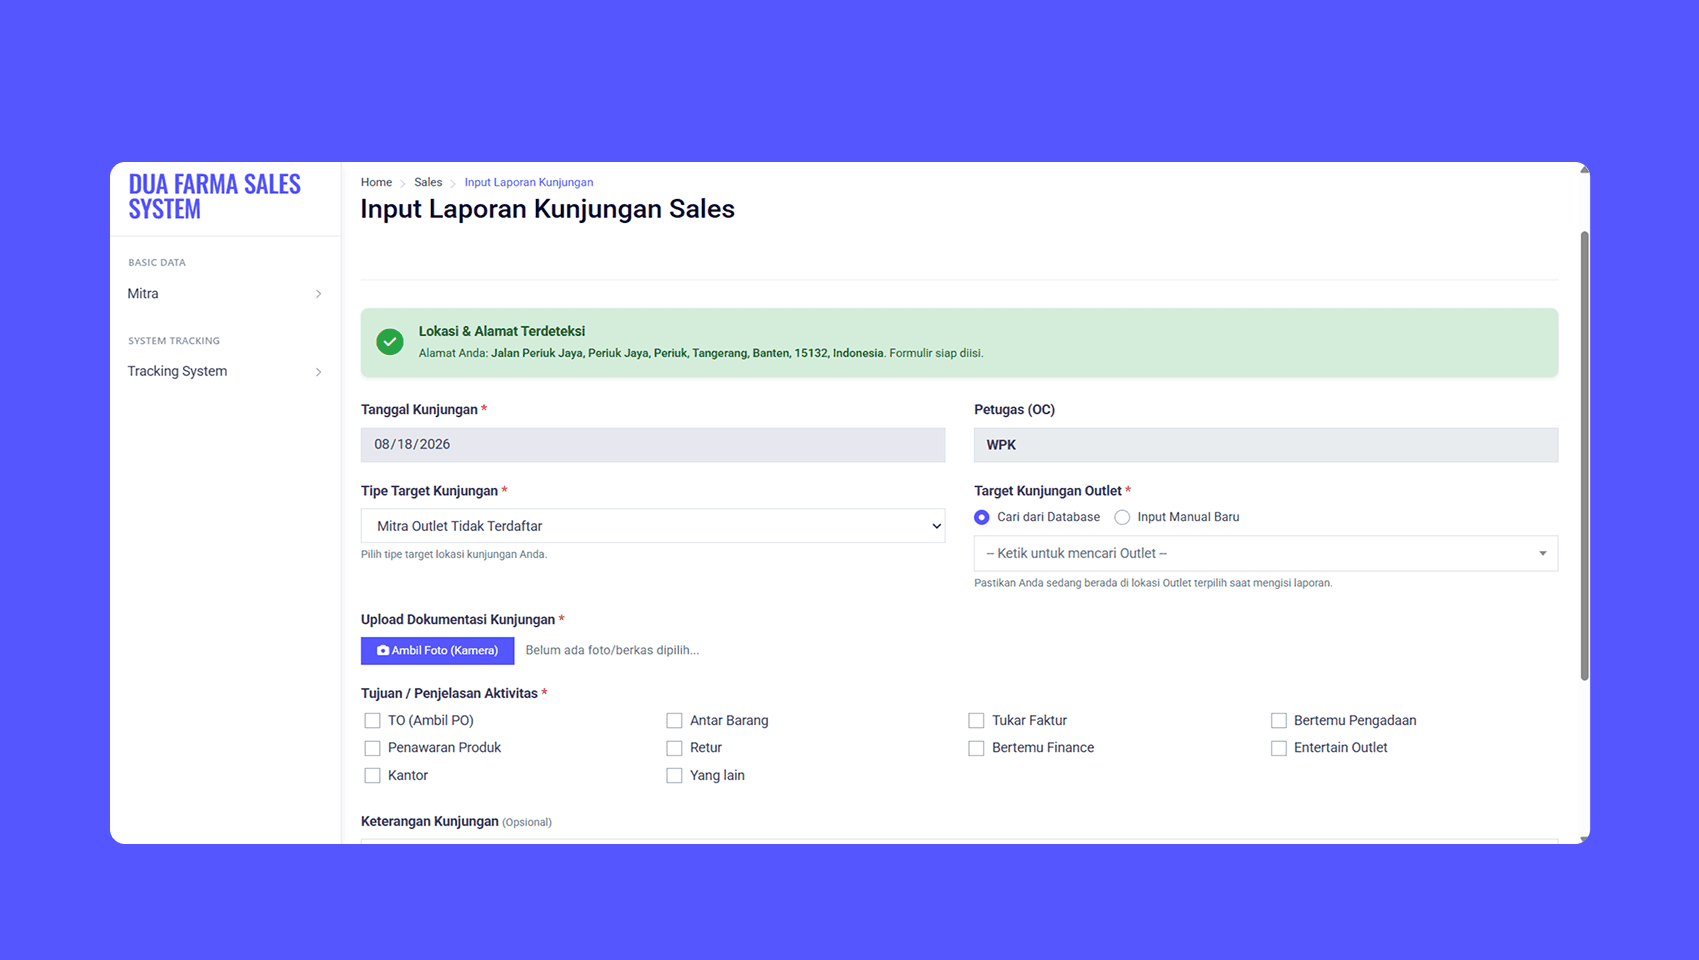1699x960 pixels.
Task: Click the SYSTEM TRACKING sidebar section label
Action: click(174, 341)
